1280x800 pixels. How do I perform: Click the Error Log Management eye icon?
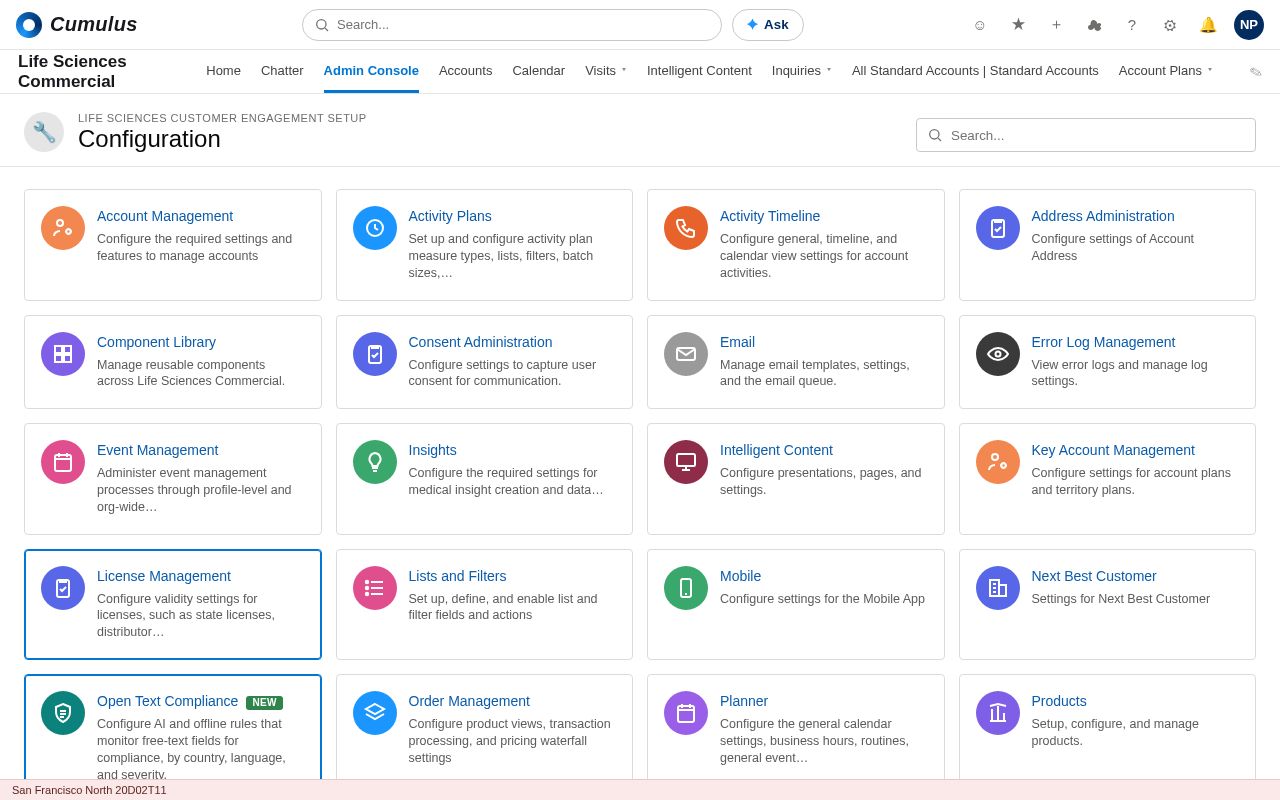click(x=998, y=354)
